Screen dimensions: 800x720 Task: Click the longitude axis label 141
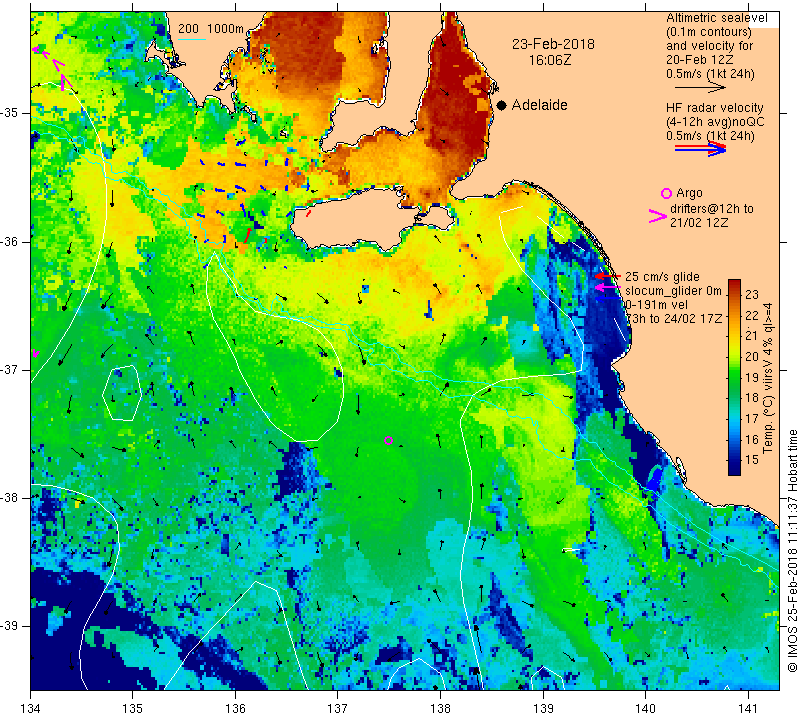pos(748,709)
